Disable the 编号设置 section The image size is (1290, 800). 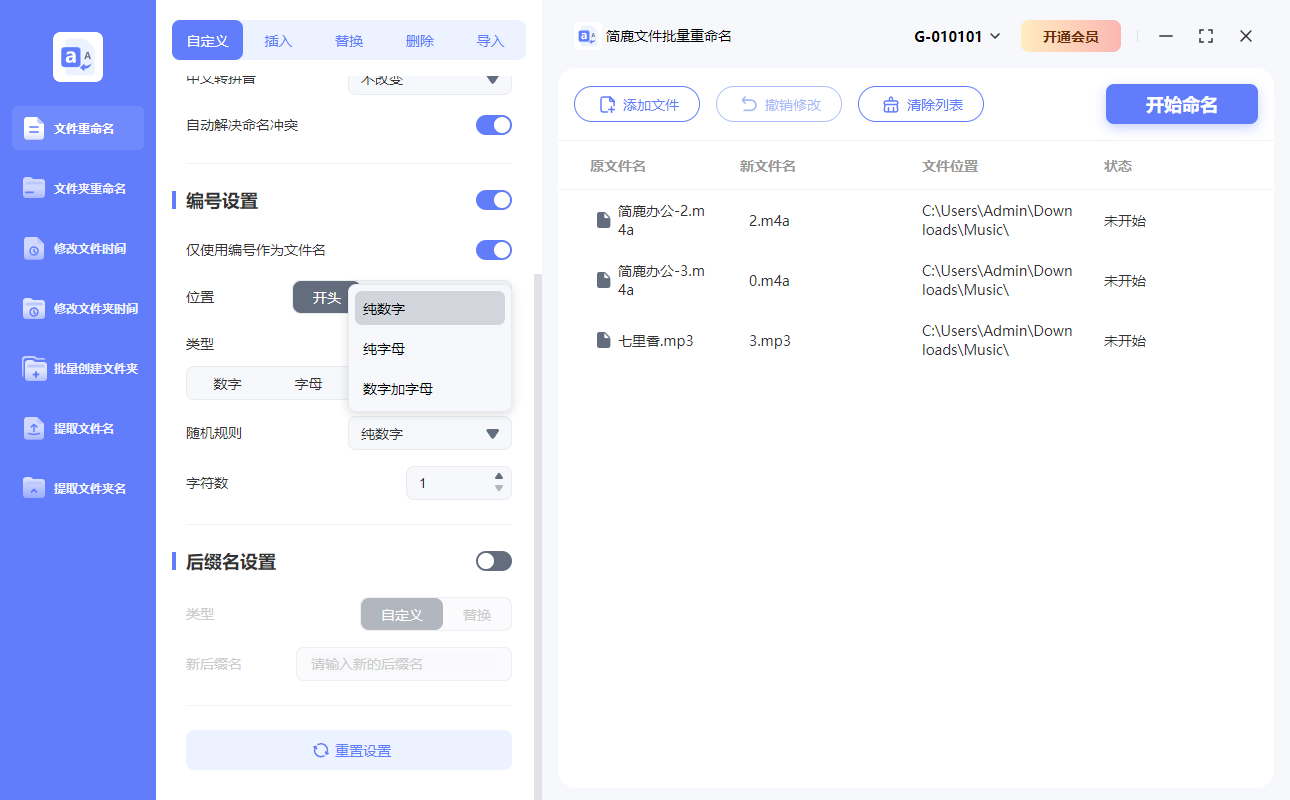click(x=493, y=200)
